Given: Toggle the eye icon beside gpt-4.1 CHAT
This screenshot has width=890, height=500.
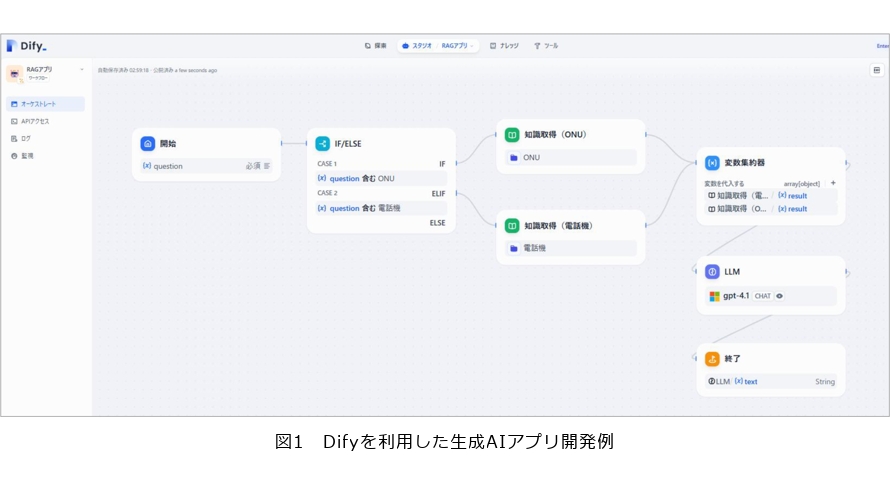Looking at the screenshot, I should pos(780,296).
